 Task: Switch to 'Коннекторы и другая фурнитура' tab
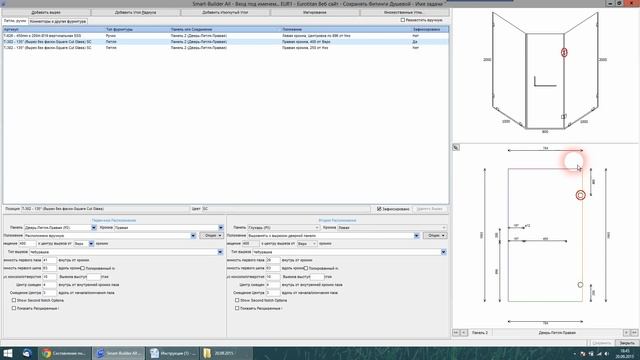(58, 21)
